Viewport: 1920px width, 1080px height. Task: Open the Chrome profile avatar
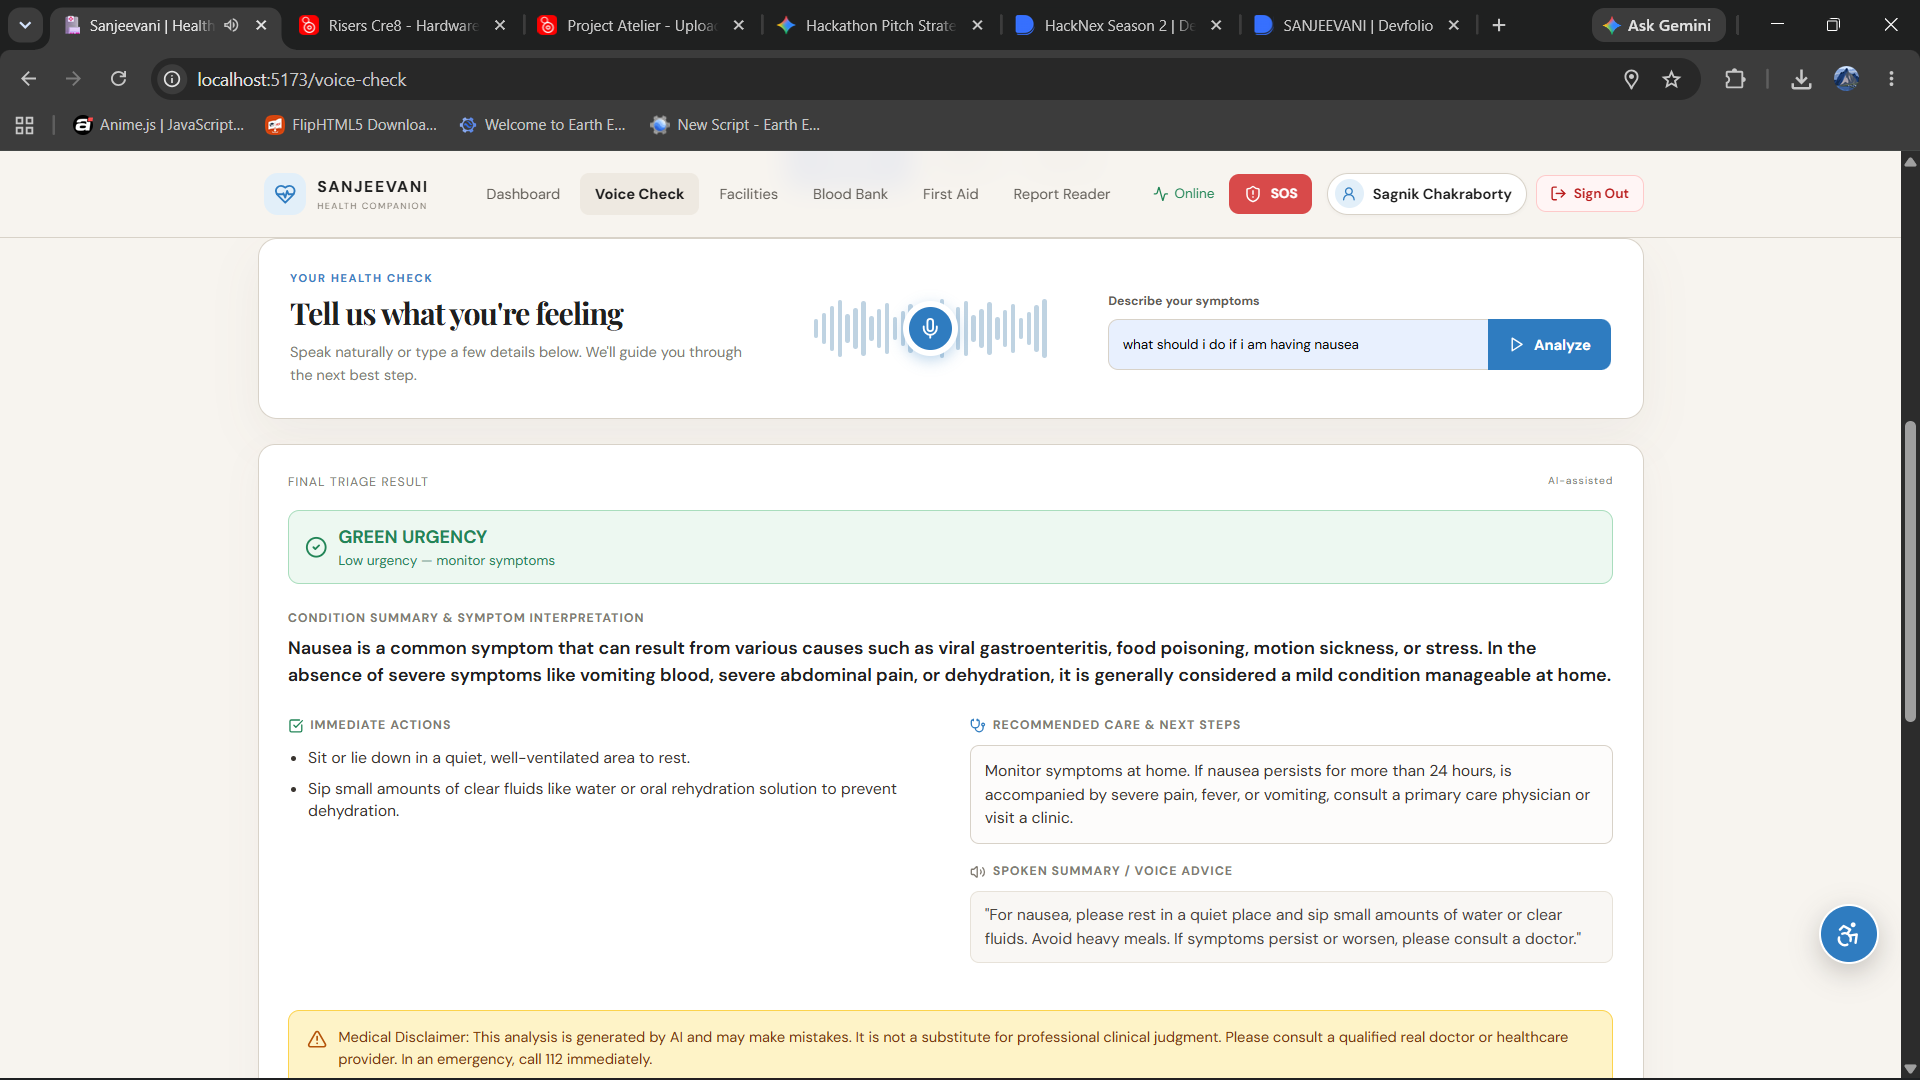(x=1846, y=79)
